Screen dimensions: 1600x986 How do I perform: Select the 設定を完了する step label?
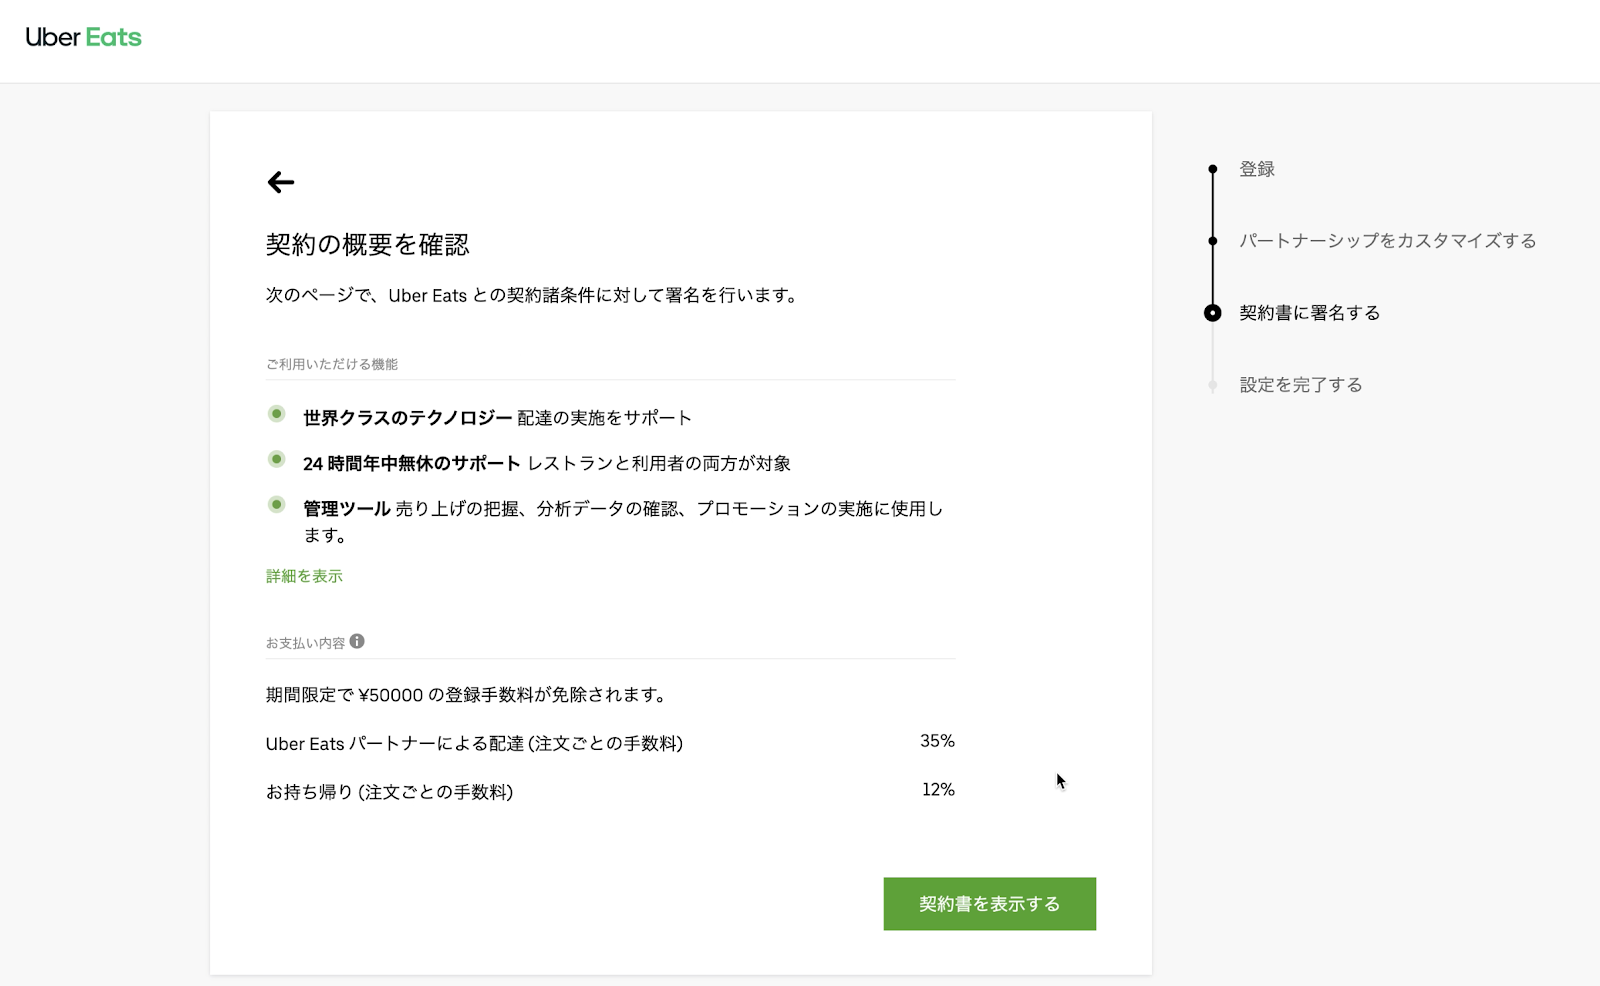click(x=1300, y=384)
